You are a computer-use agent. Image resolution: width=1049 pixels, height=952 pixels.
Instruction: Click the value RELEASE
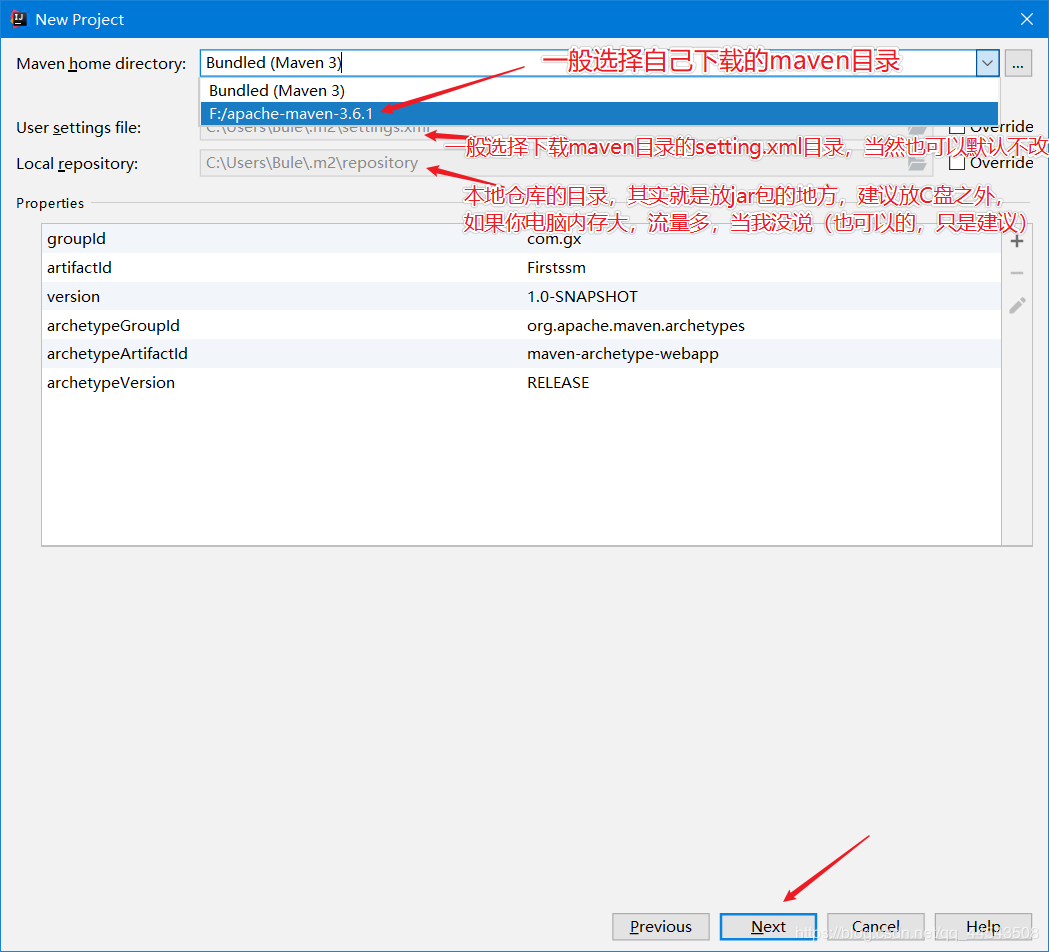[558, 383]
